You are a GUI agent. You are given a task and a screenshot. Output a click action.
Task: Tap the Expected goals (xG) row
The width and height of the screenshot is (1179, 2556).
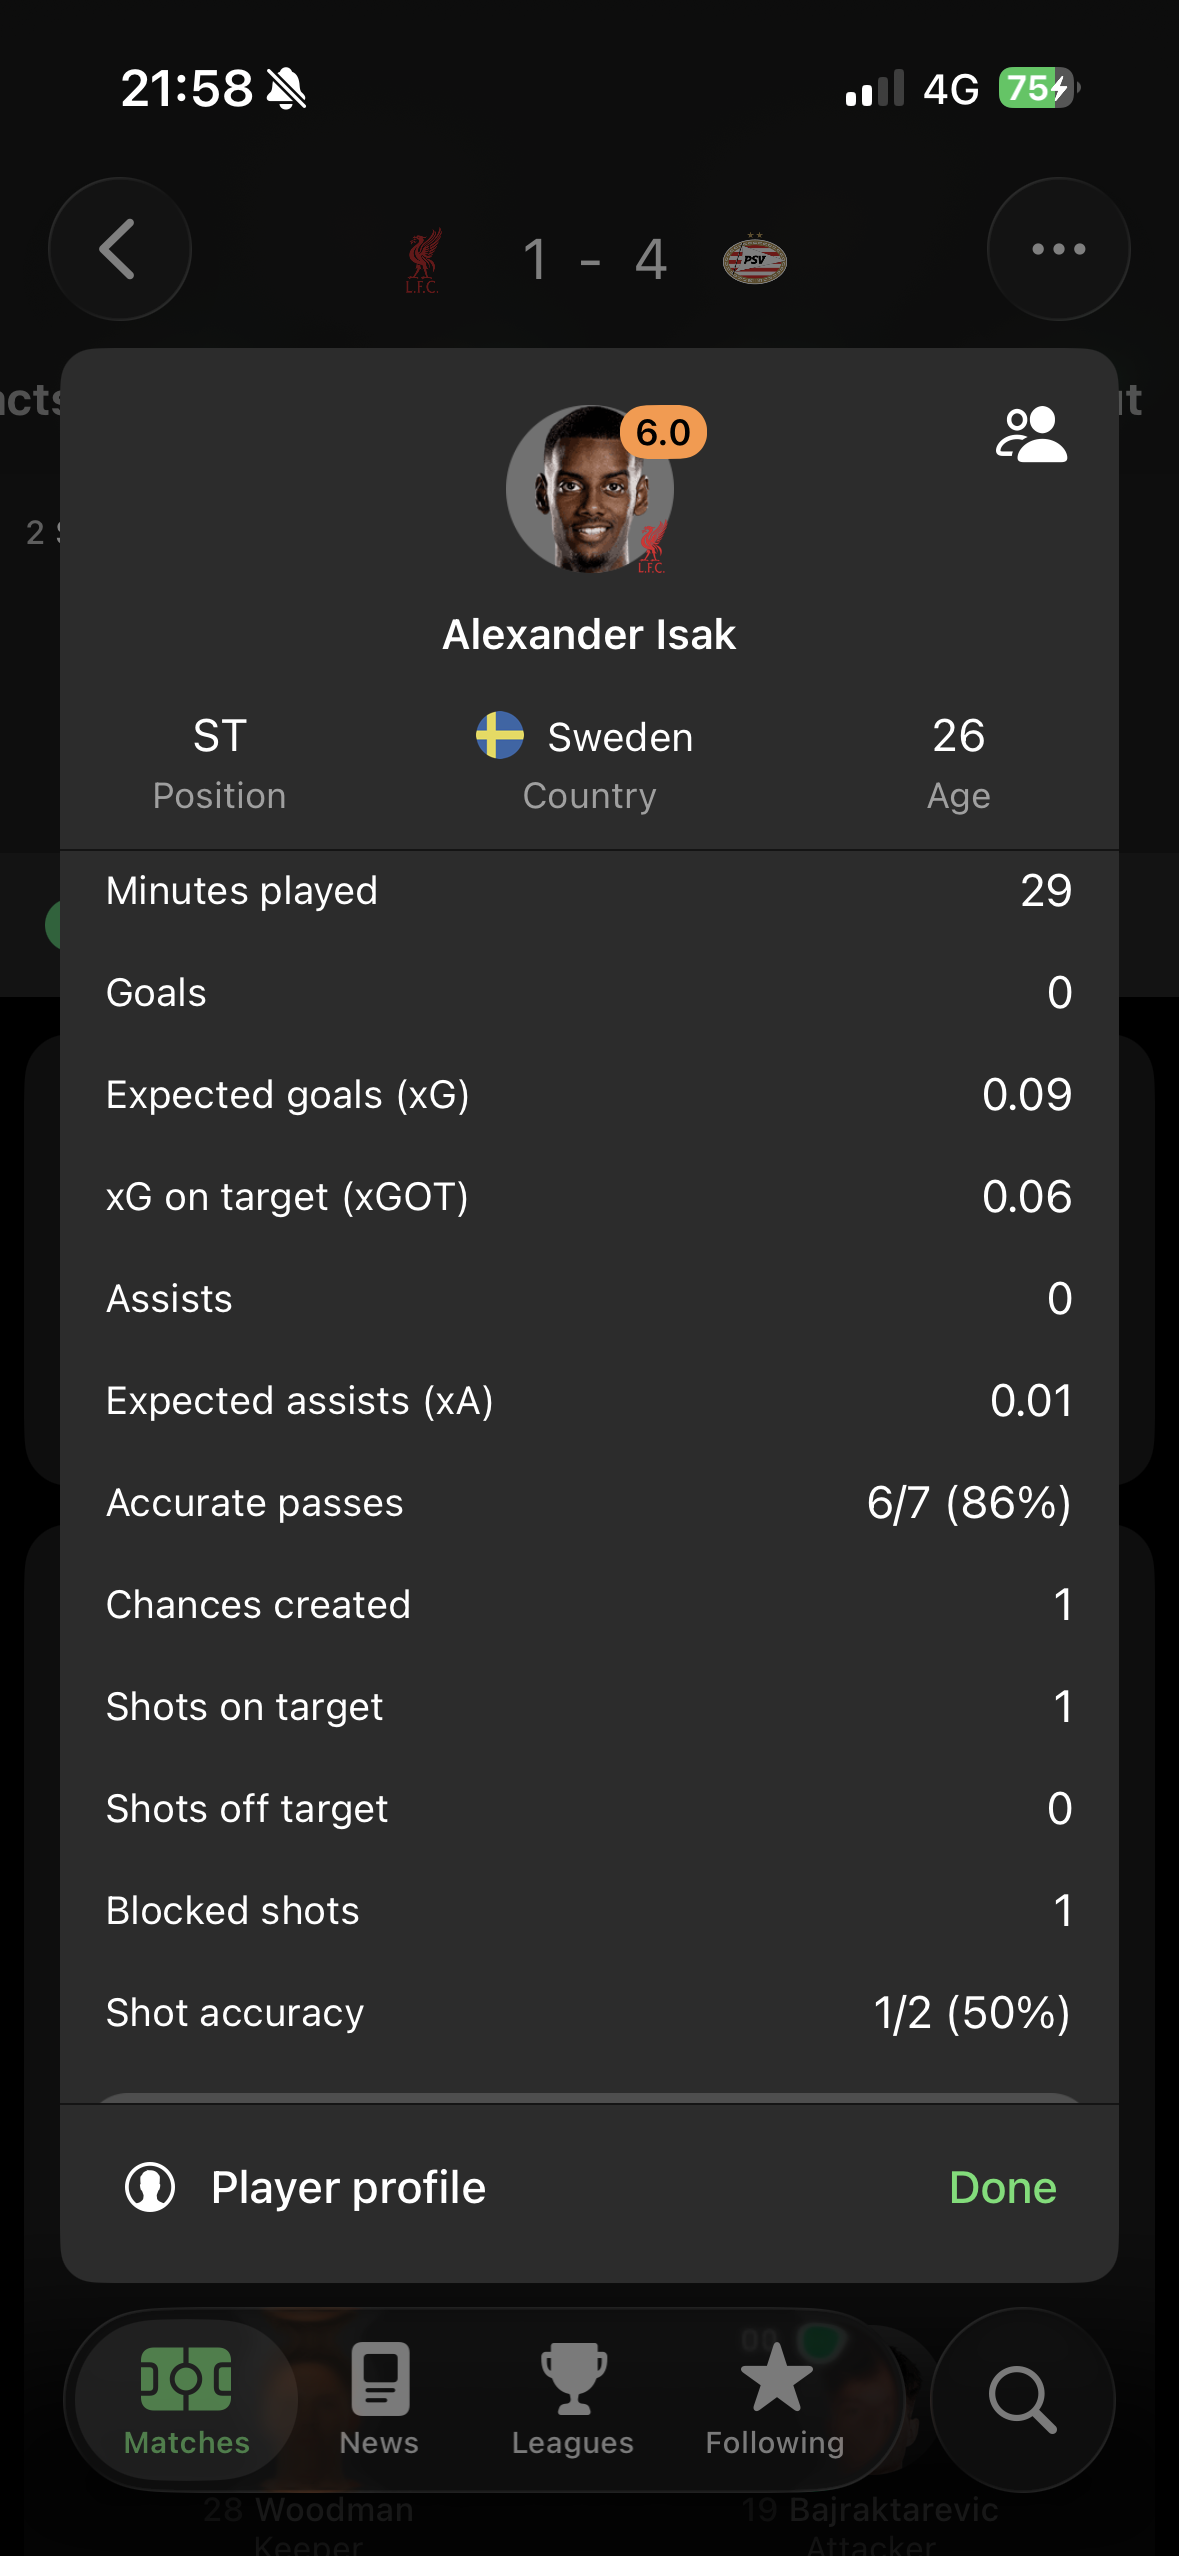coord(589,1094)
